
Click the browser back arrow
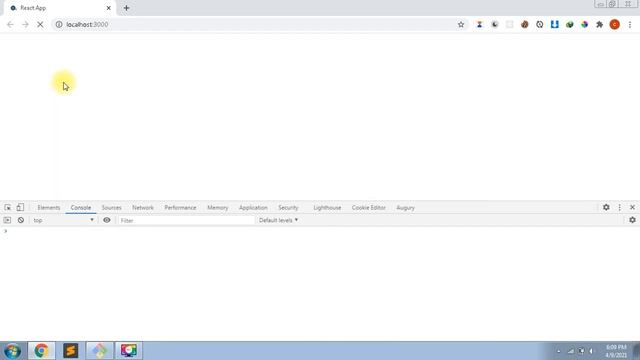[10, 24]
